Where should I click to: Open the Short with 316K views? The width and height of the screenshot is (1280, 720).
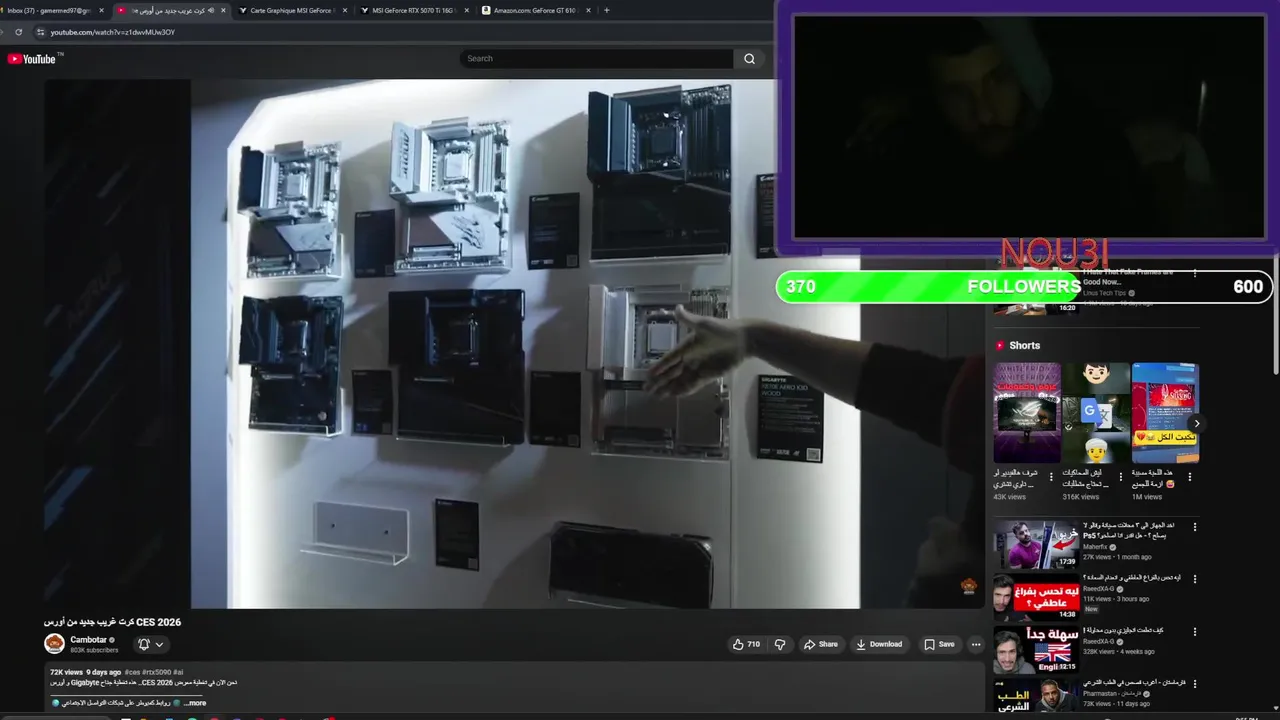[x=1096, y=413]
